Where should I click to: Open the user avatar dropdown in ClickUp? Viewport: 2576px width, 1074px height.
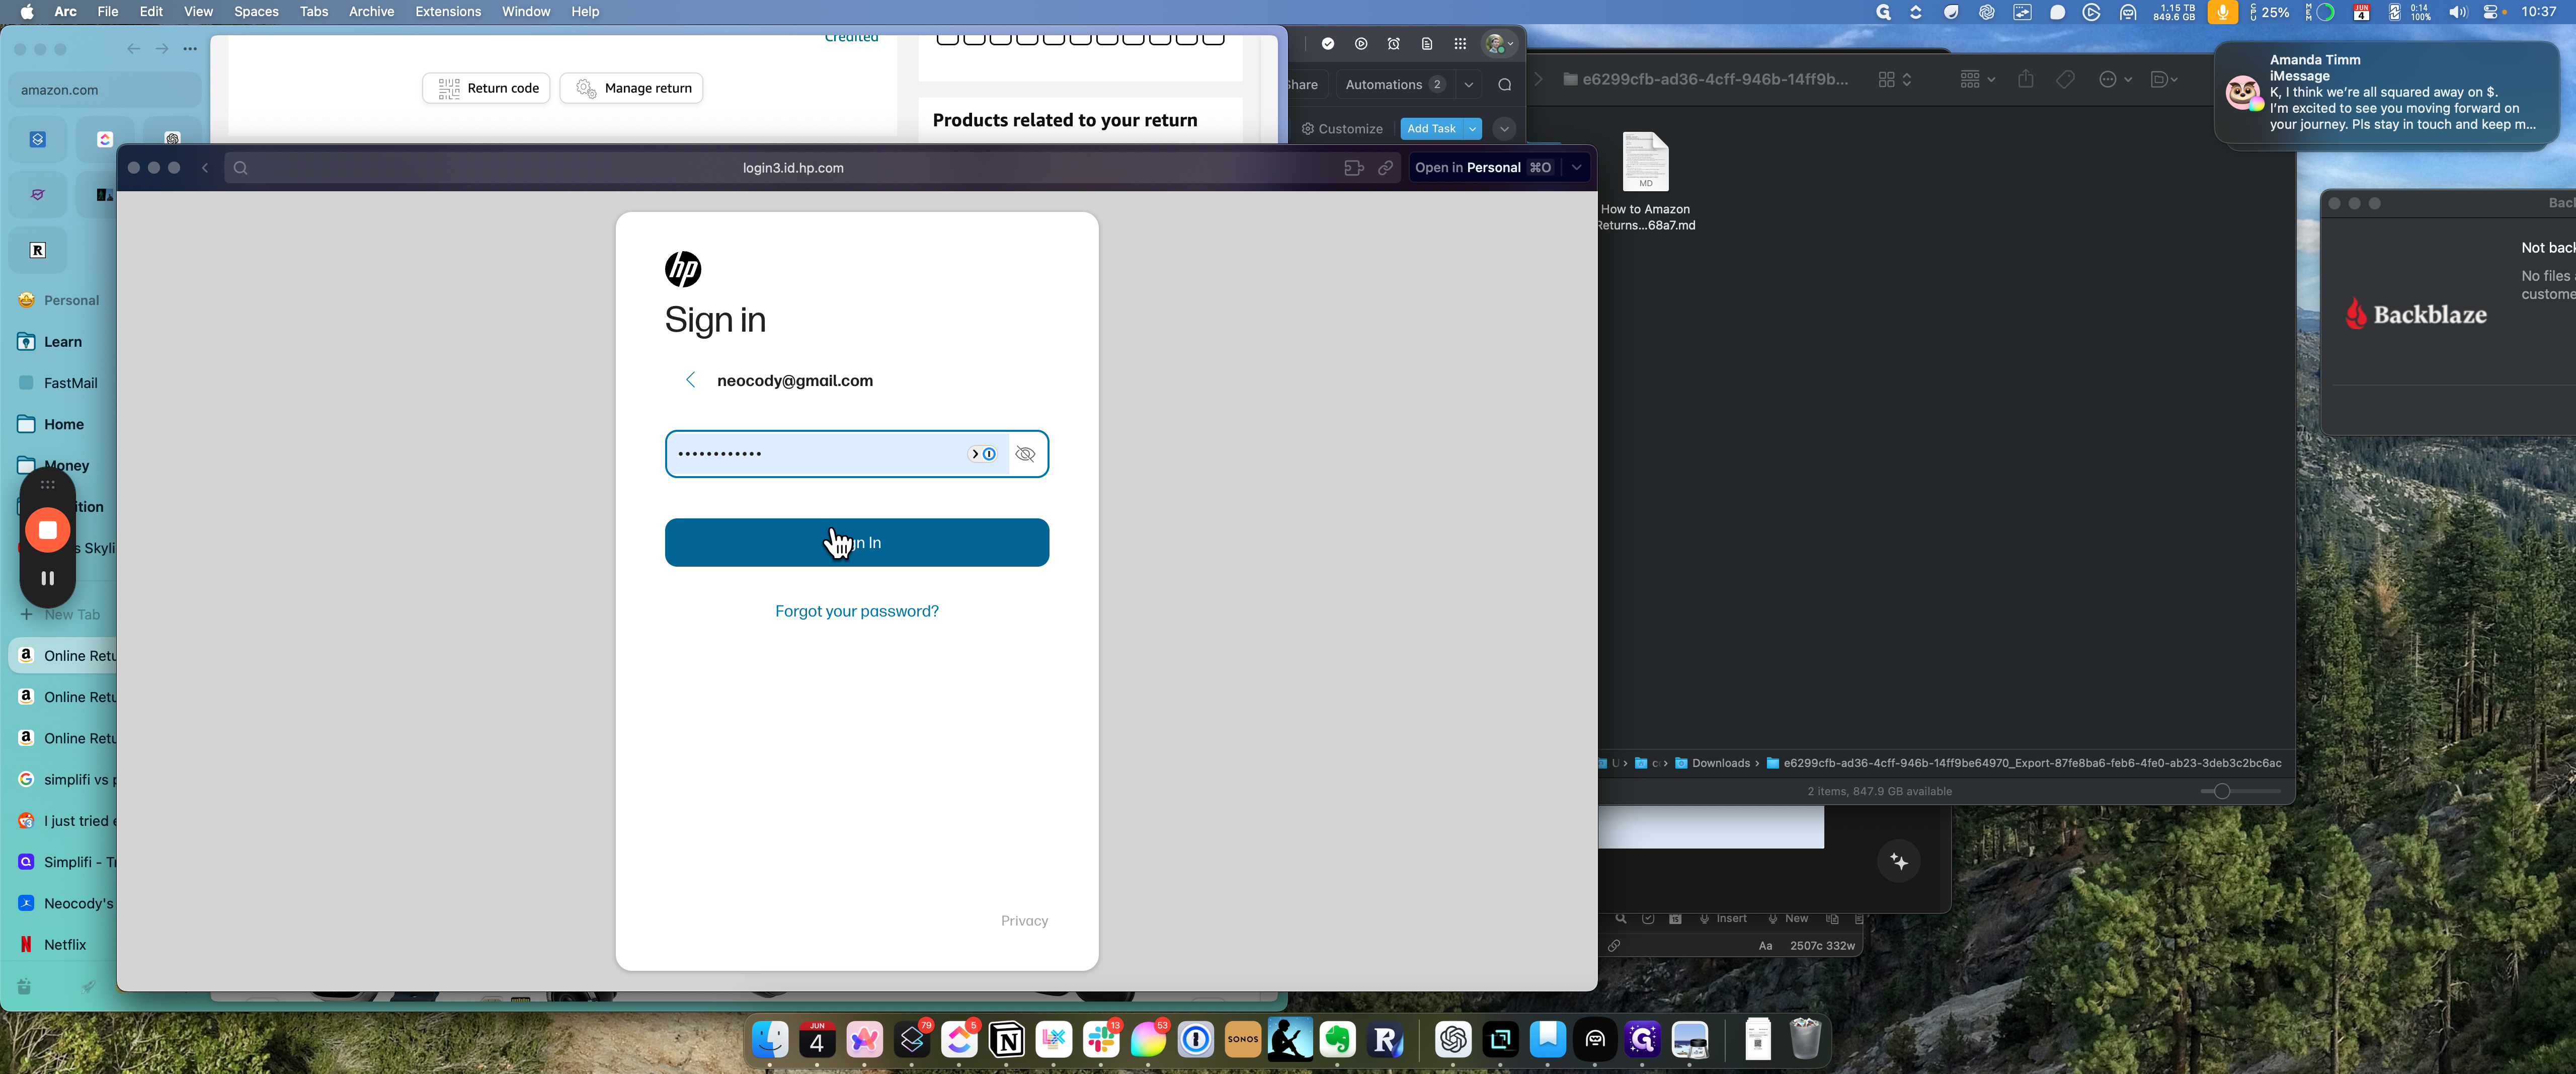click(x=1499, y=44)
